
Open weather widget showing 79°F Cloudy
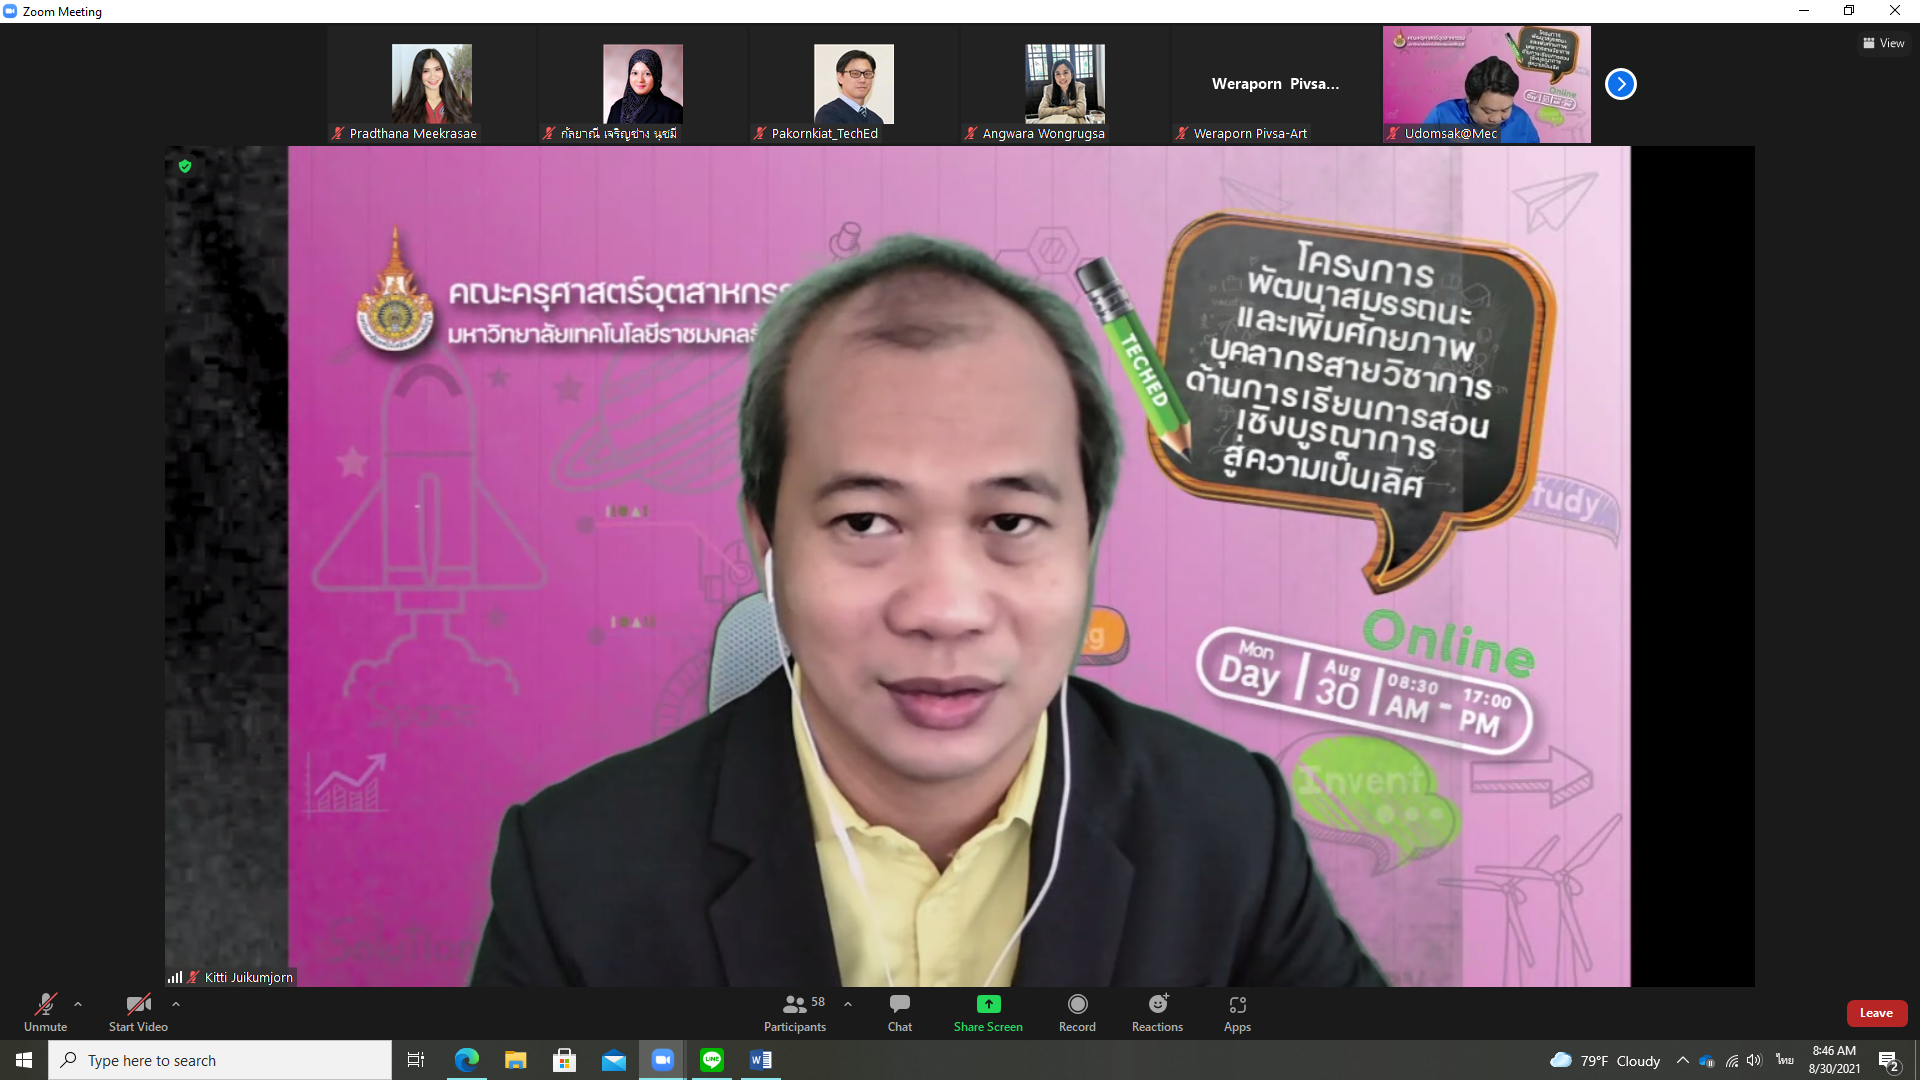tap(1604, 1060)
